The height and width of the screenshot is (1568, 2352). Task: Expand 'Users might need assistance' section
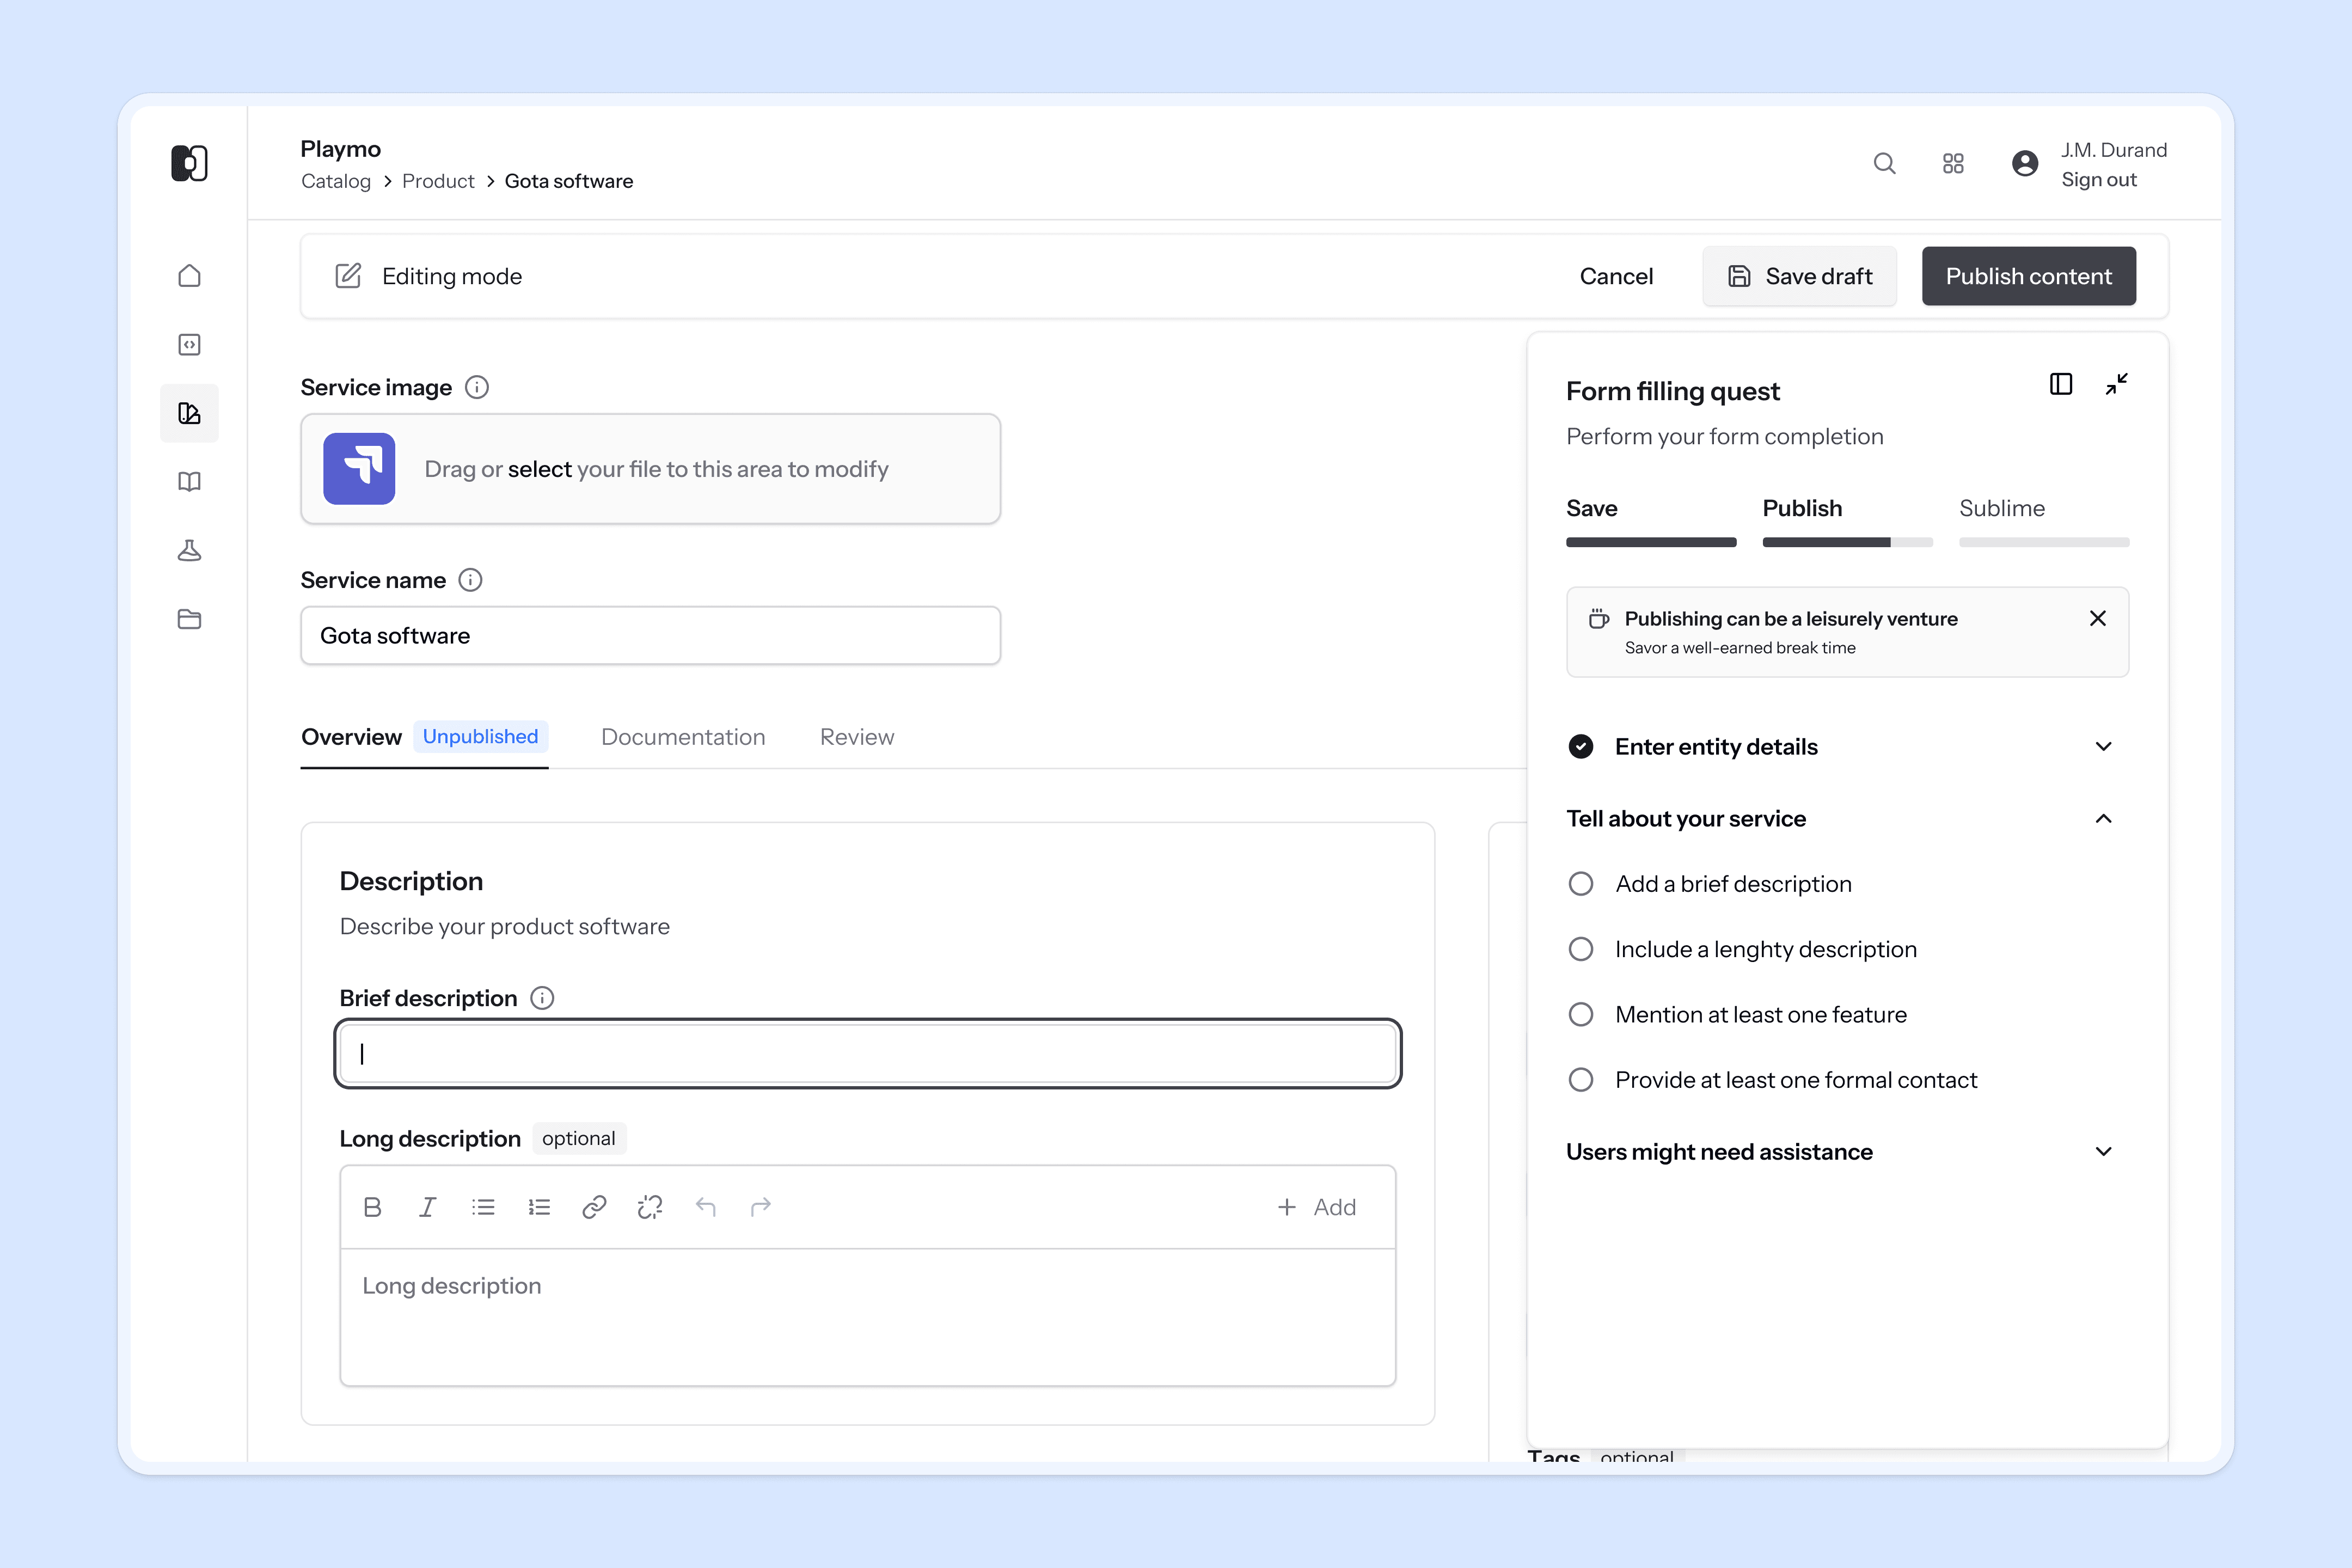click(2103, 1152)
